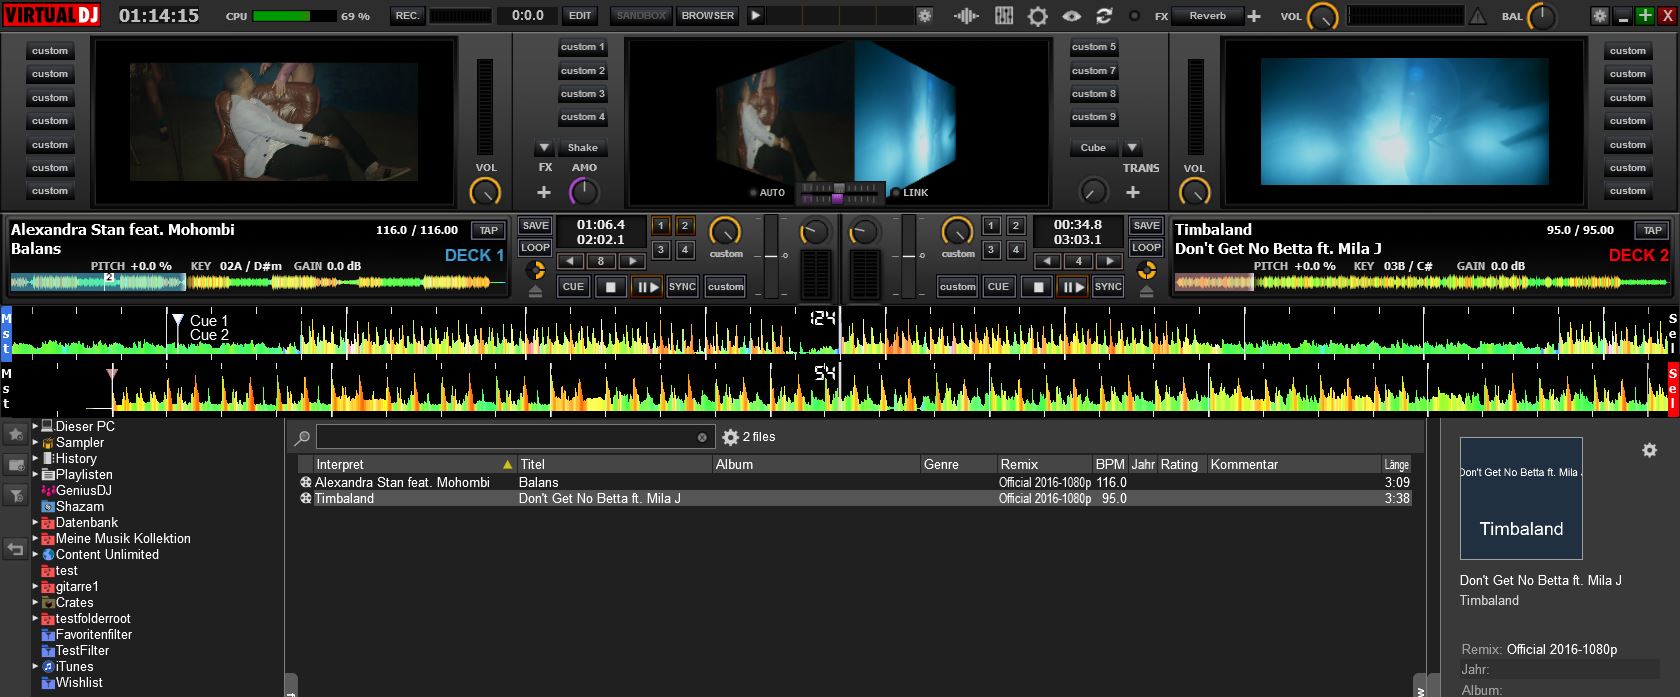
Task: Click custom 1 video effect button
Action: [582, 47]
